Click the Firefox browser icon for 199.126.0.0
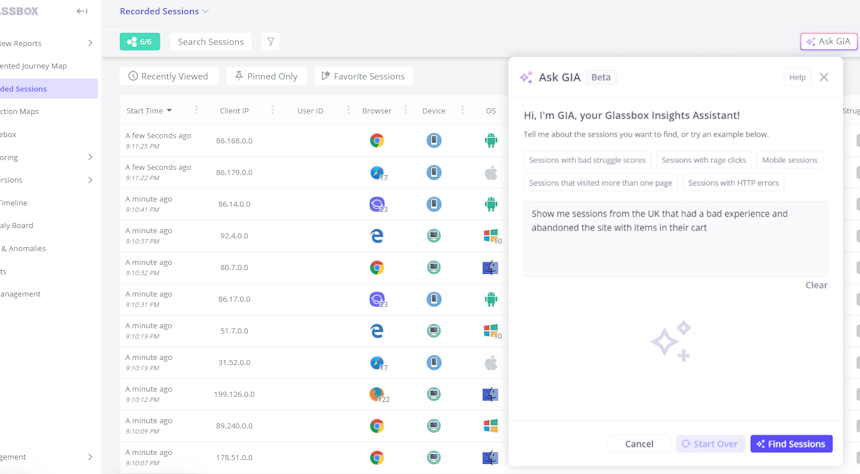This screenshot has width=860, height=474. coord(377,394)
